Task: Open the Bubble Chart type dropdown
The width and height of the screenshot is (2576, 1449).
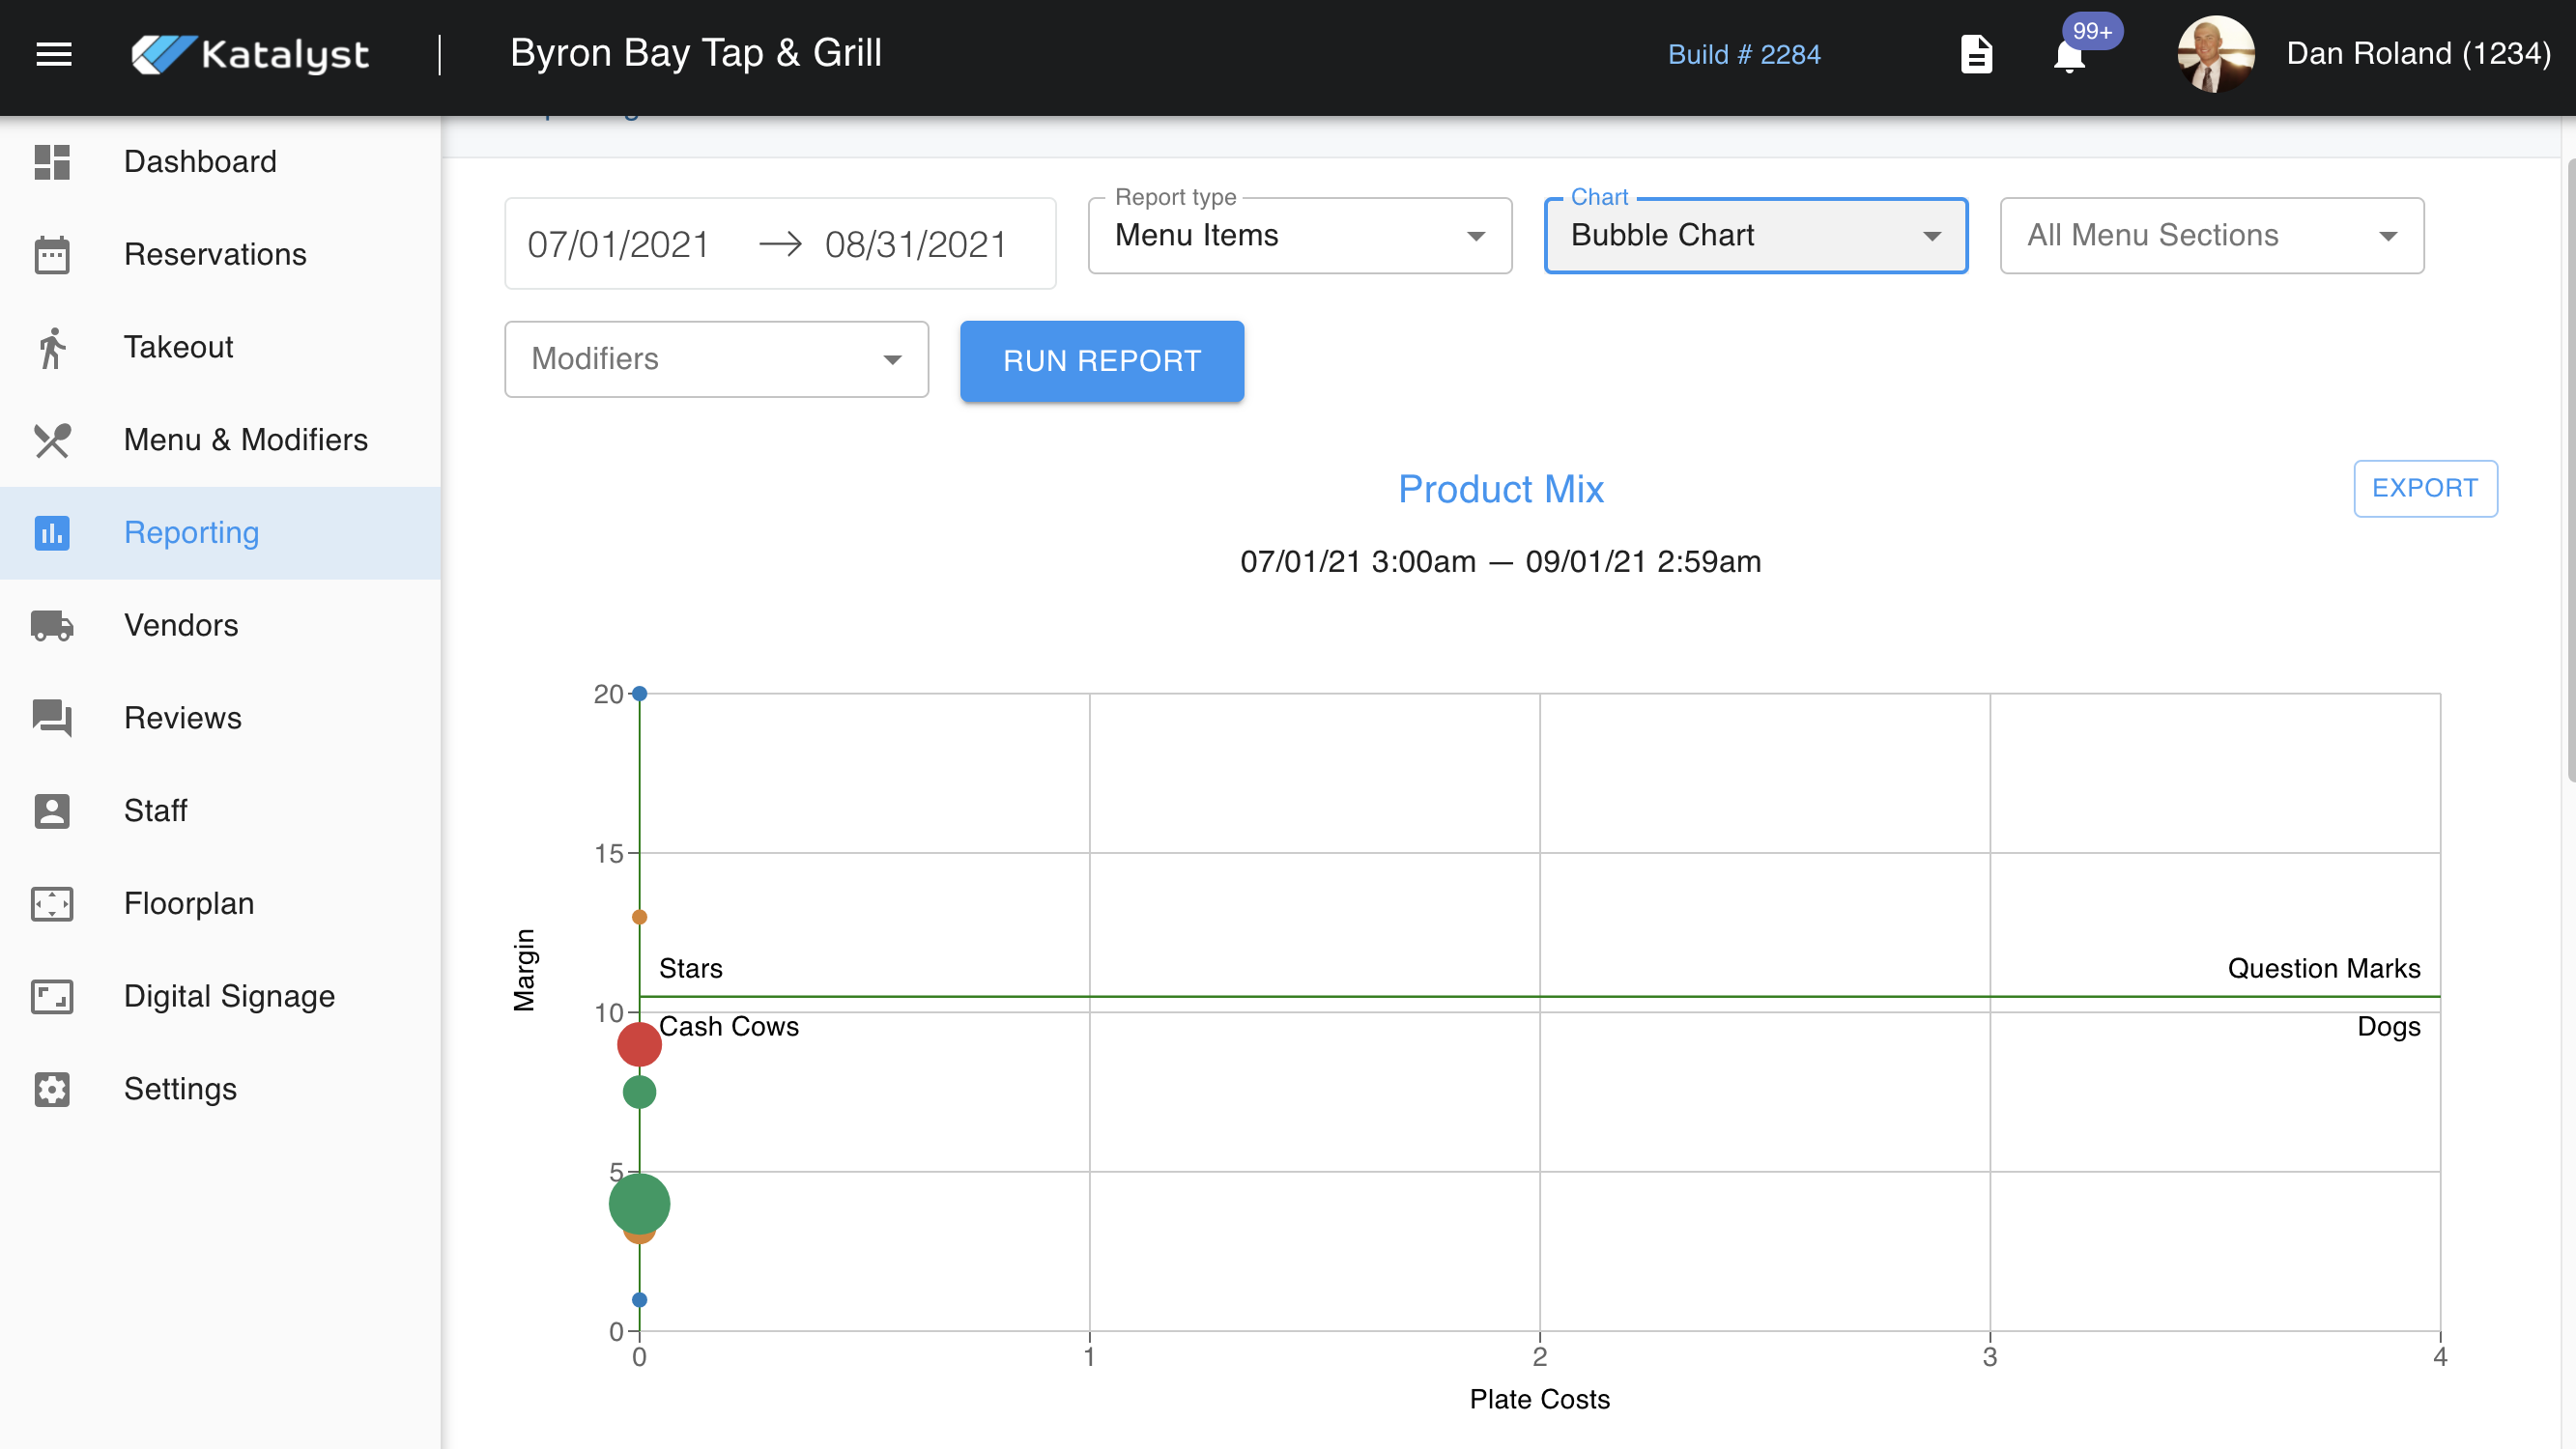Action: (x=1755, y=236)
